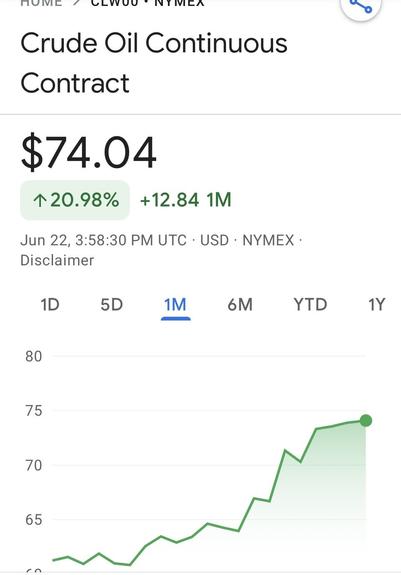This screenshot has width=401, height=575.
Task: Click the 75 axis label on chart
Action: [33, 411]
